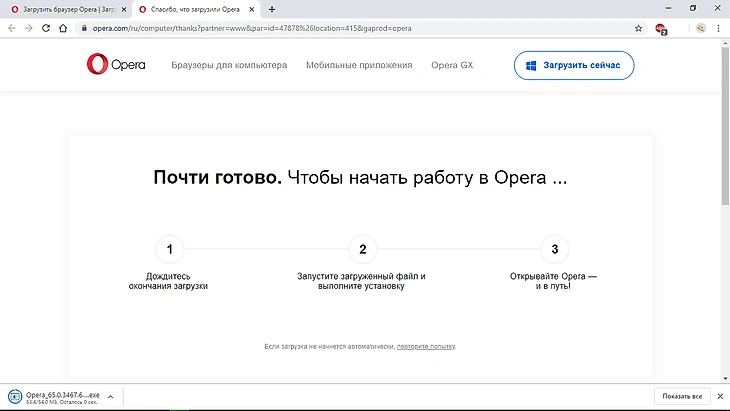
Task: Reload the current page
Action: point(46,28)
